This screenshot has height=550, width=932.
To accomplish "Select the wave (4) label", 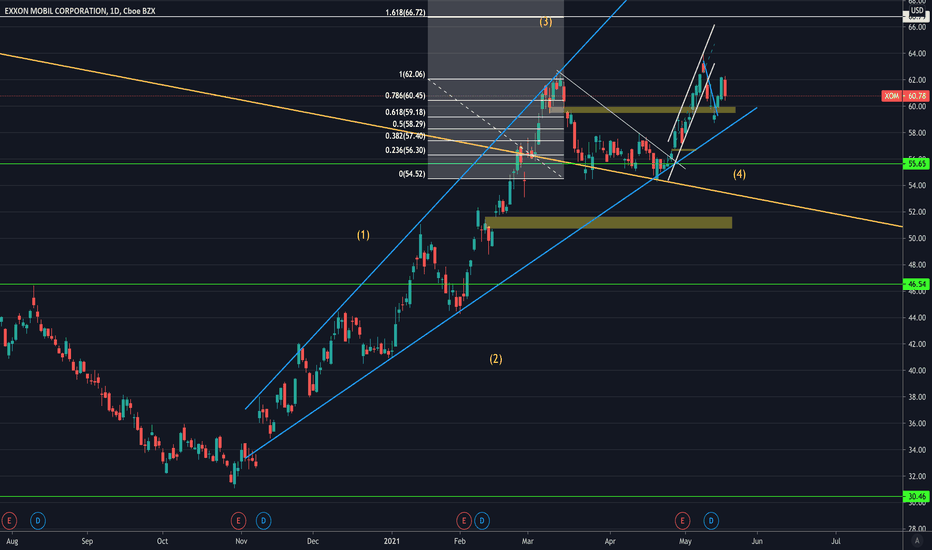I will coord(739,174).
